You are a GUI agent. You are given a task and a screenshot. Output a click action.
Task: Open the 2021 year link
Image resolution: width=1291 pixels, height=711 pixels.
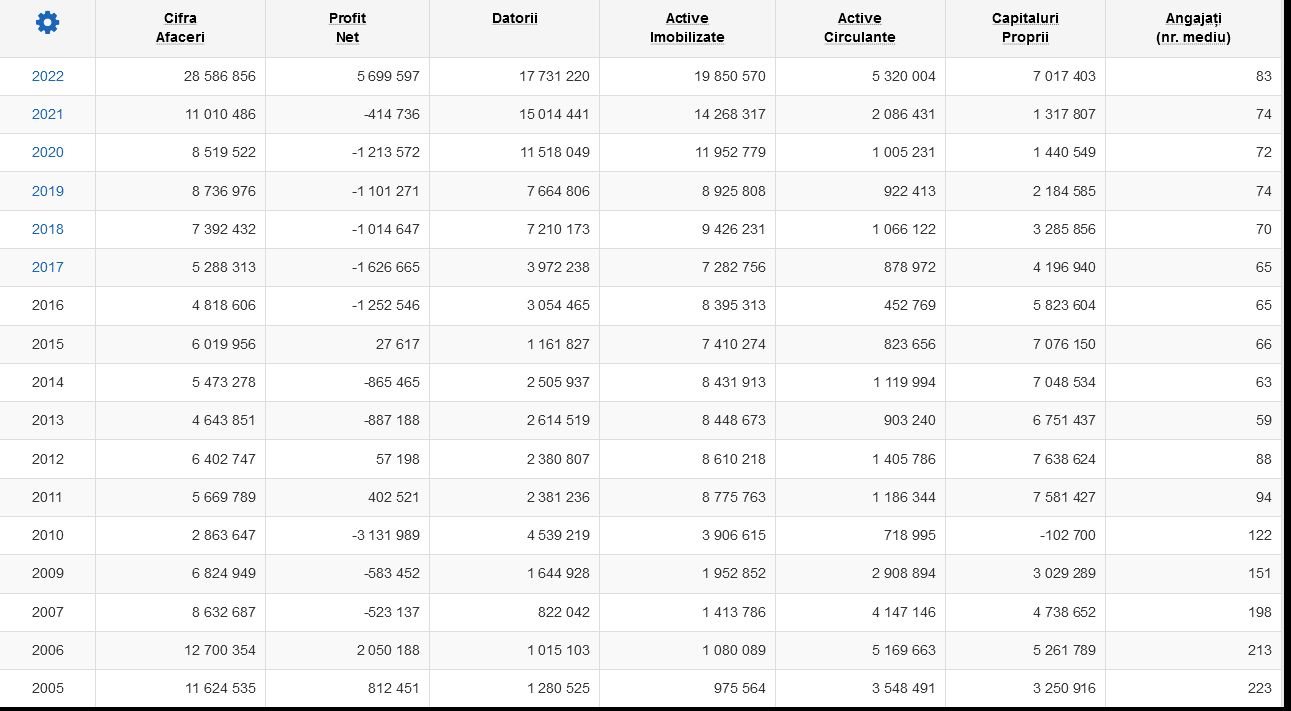pos(47,114)
